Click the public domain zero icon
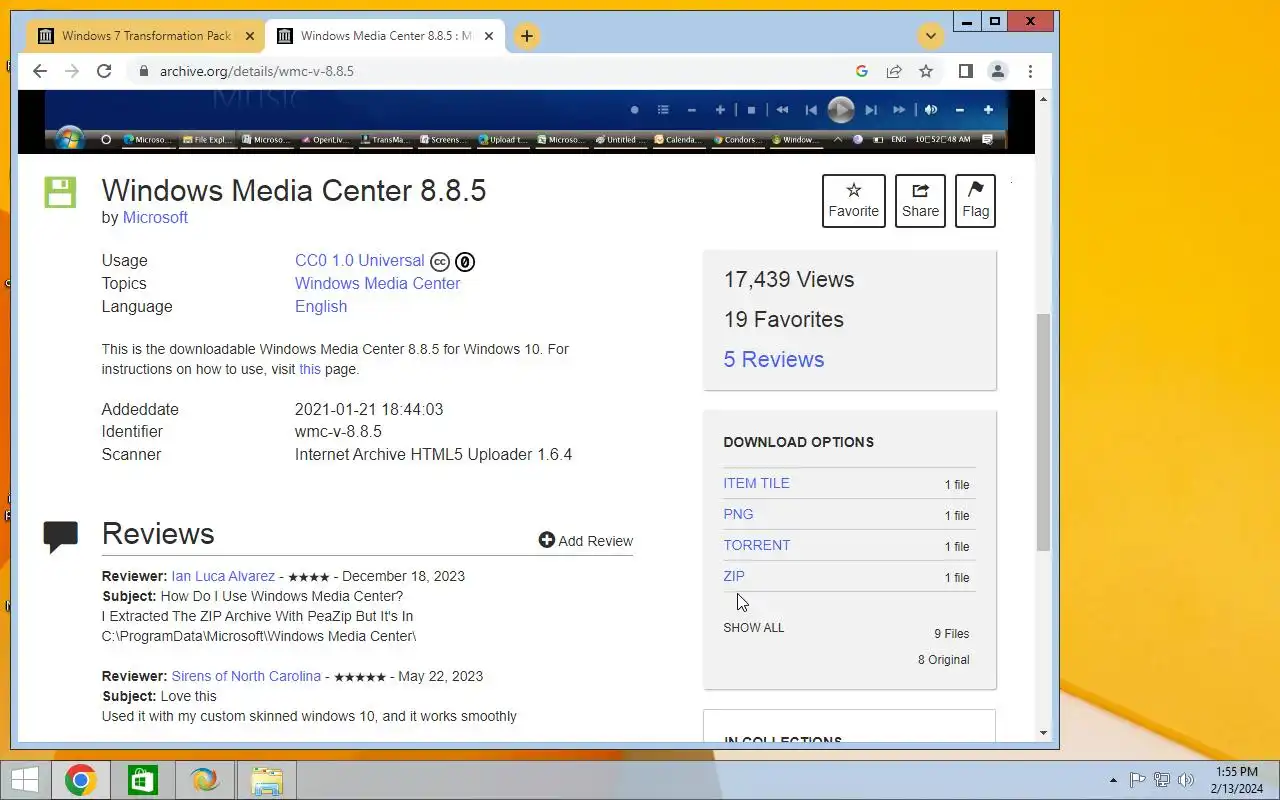This screenshot has width=1280, height=800. point(465,262)
